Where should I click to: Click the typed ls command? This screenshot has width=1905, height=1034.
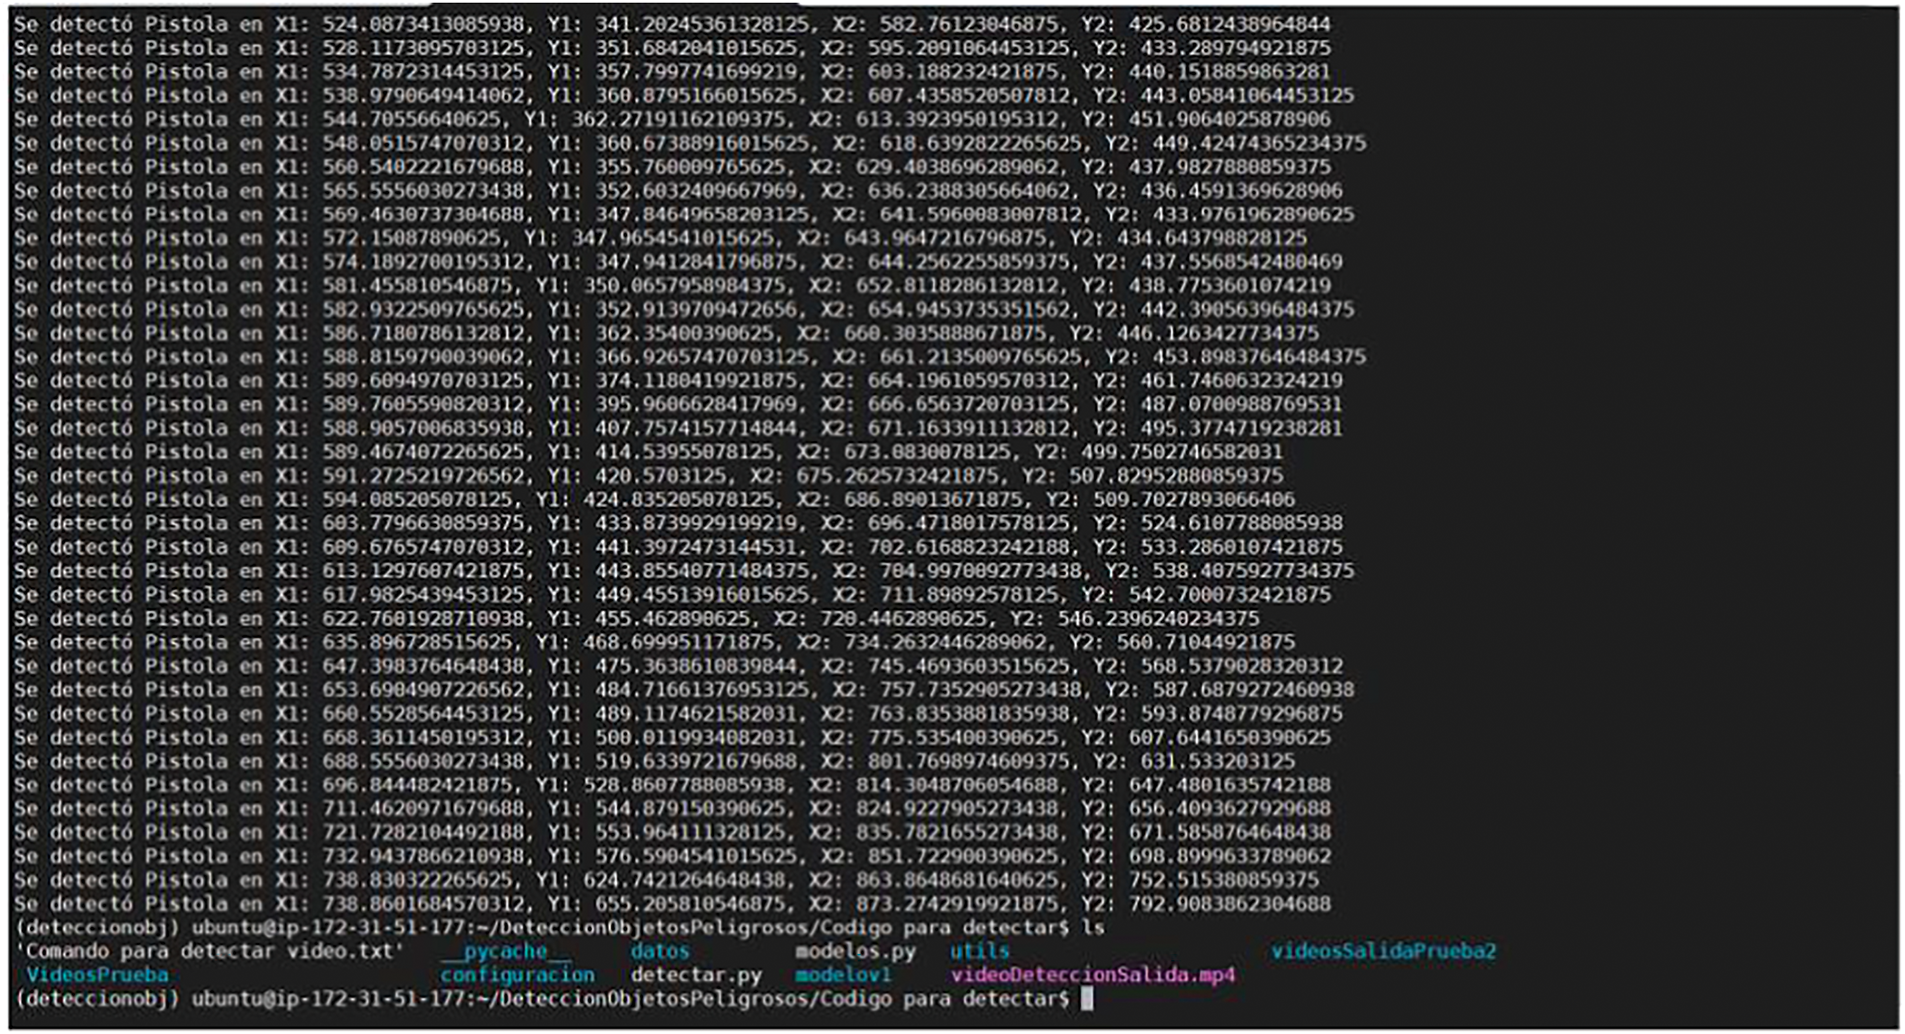click(x=1093, y=927)
